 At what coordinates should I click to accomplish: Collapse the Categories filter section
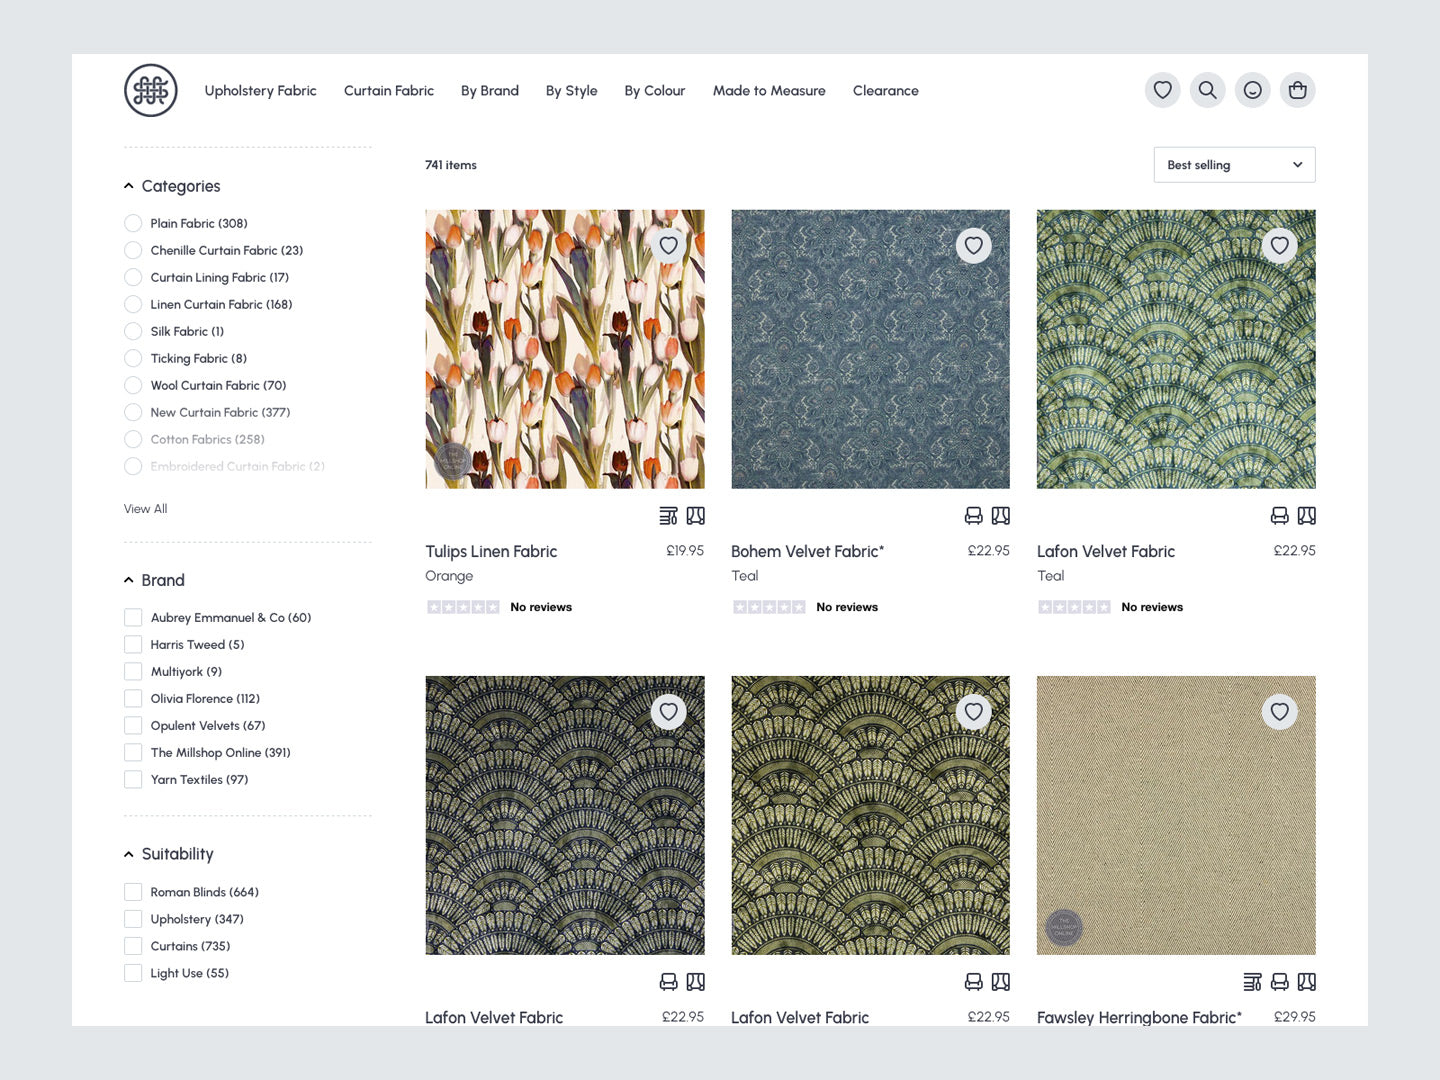129,186
